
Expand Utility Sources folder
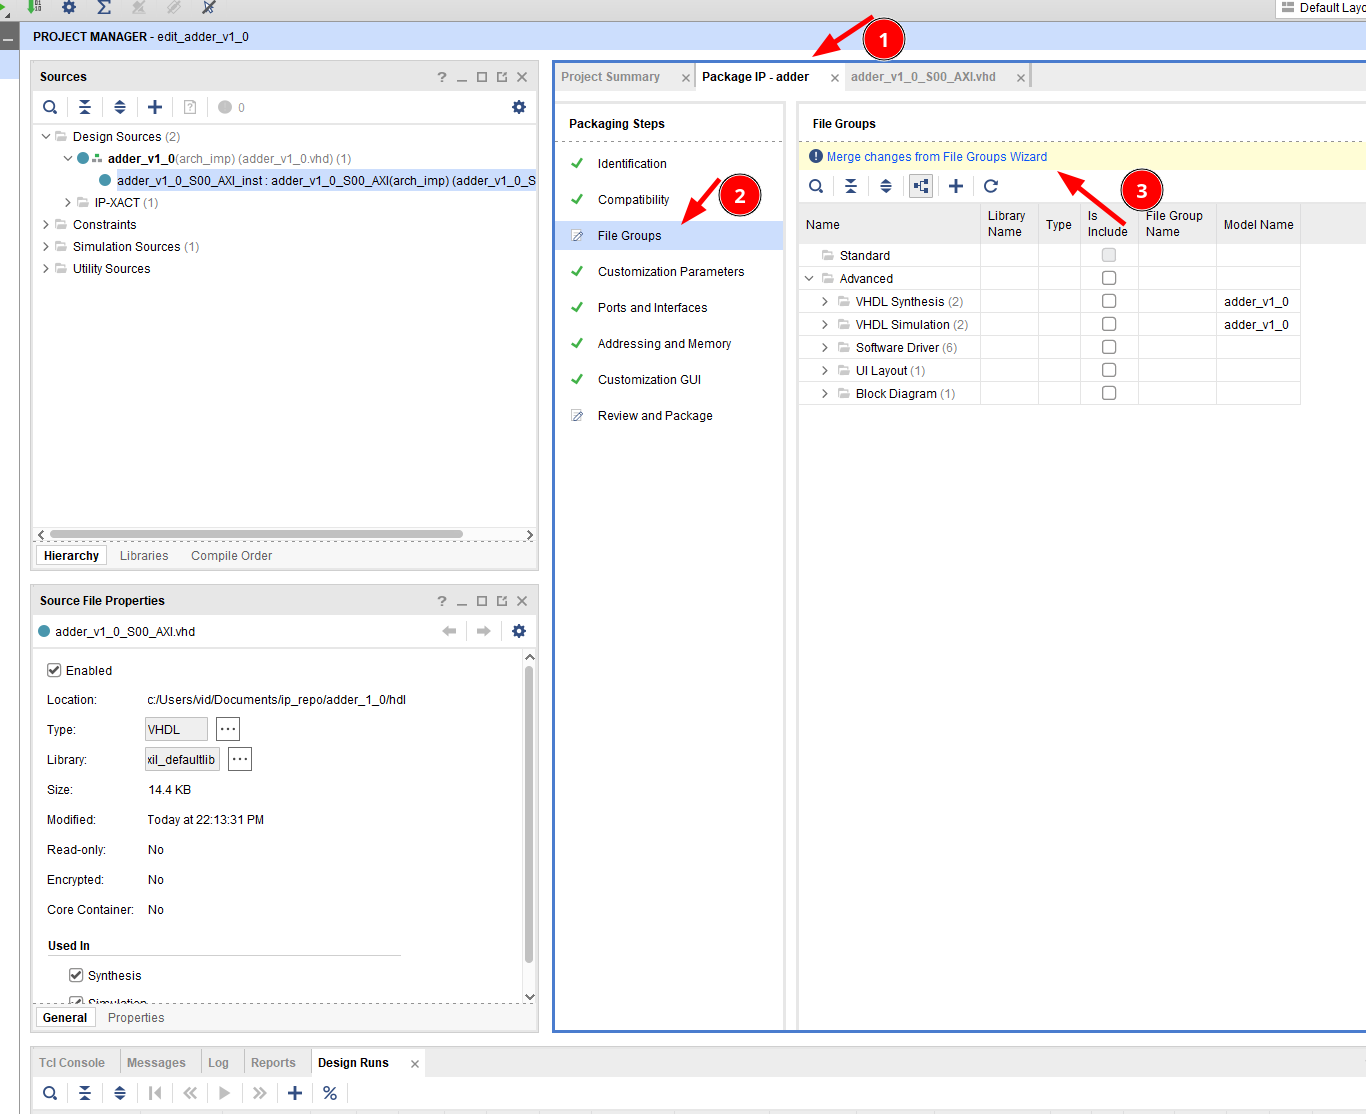[46, 268]
